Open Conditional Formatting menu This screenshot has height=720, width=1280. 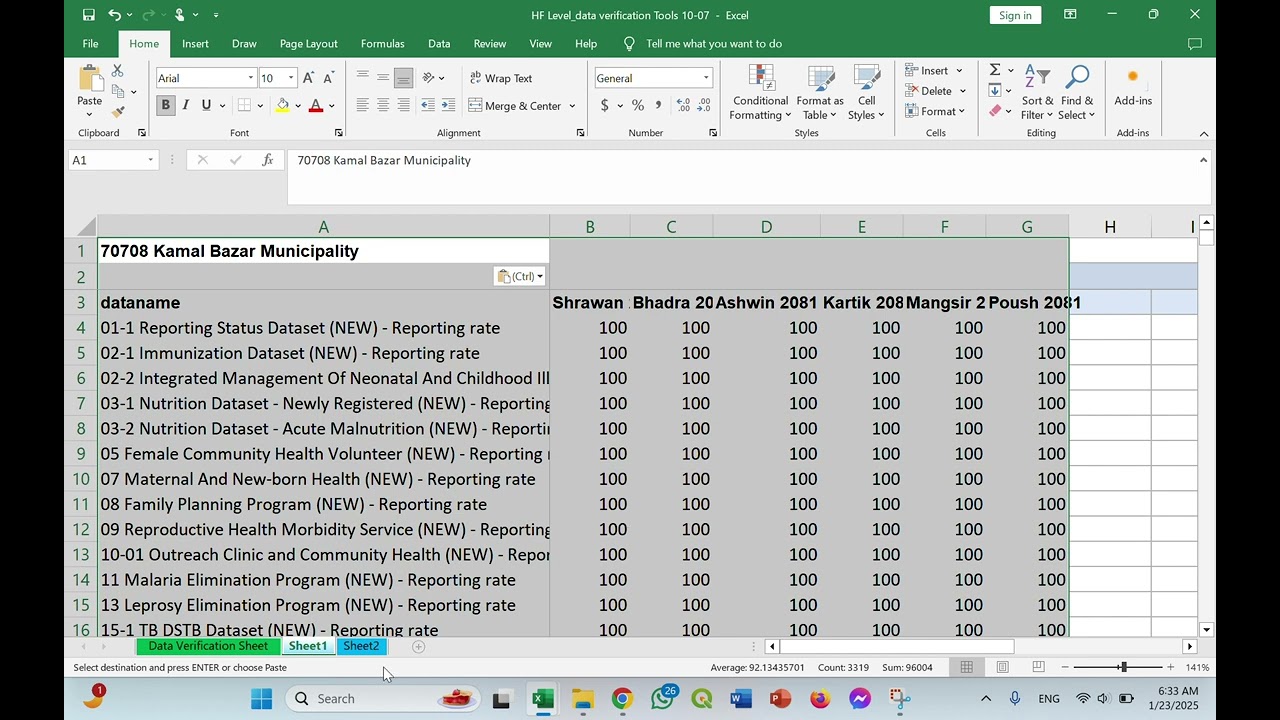(760, 93)
